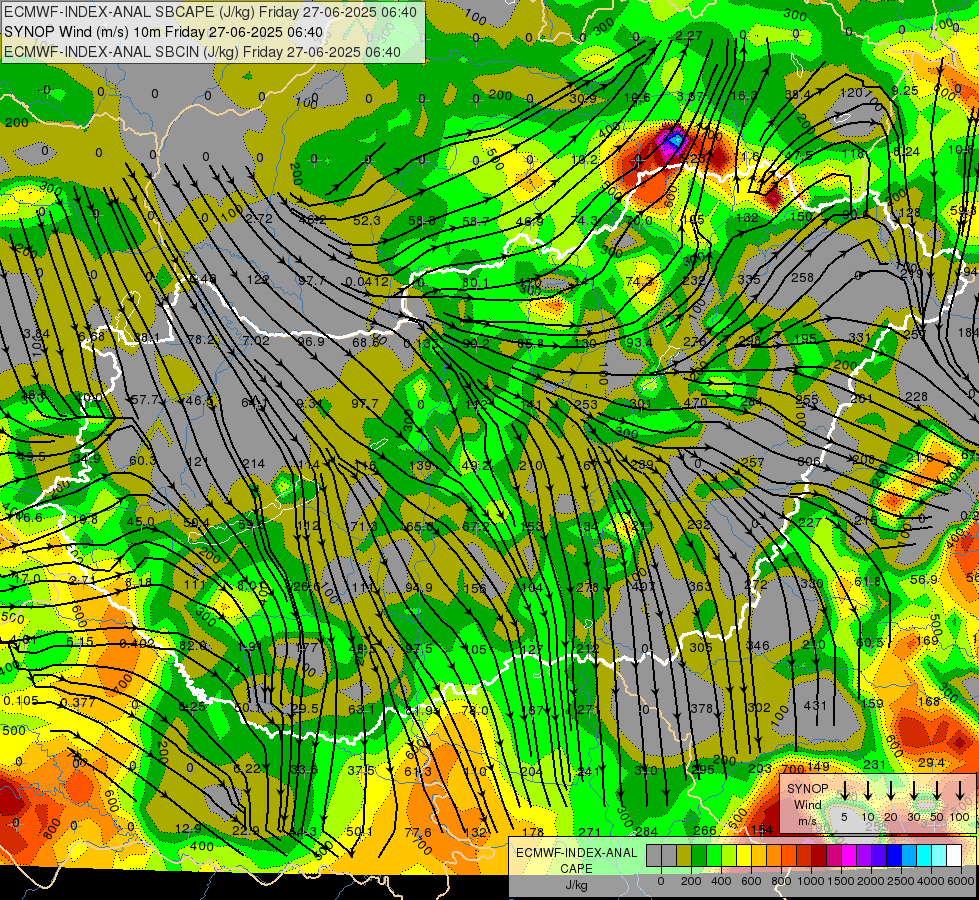Click the map value 0.105
Viewport: 979px width, 900px height.
(x=21, y=701)
